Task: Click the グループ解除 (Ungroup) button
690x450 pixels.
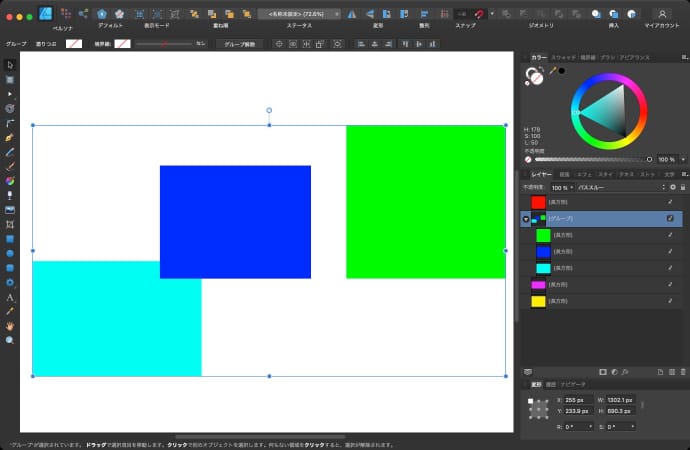Action: [239, 44]
